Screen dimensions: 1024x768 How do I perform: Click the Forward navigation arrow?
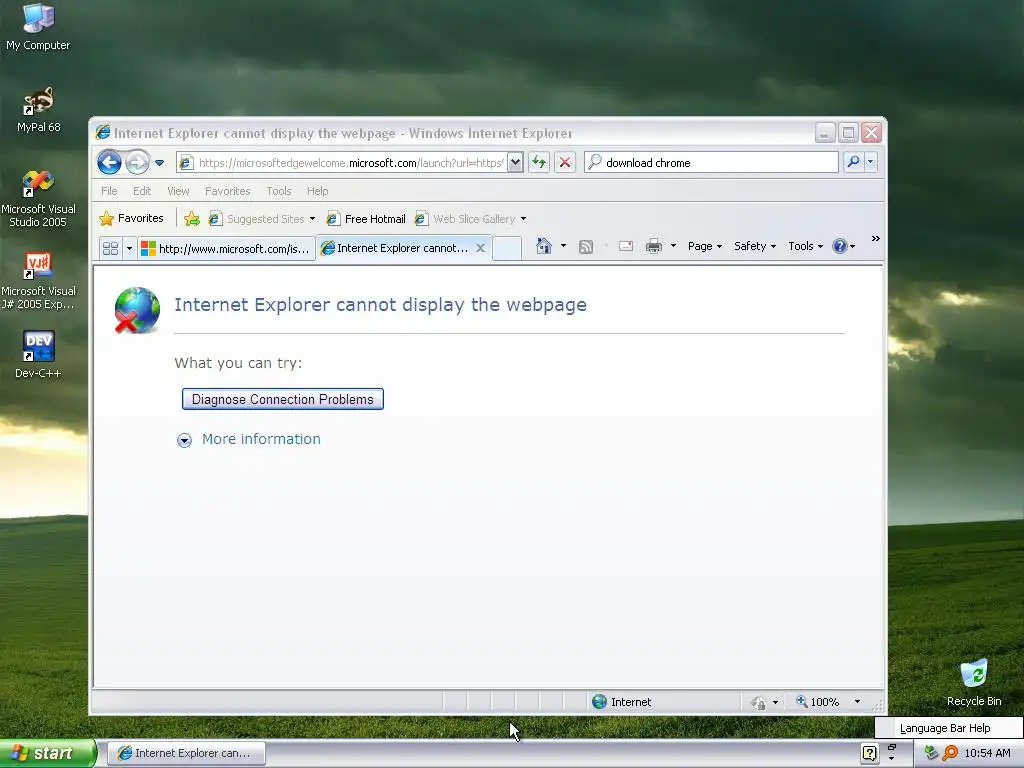click(x=137, y=163)
